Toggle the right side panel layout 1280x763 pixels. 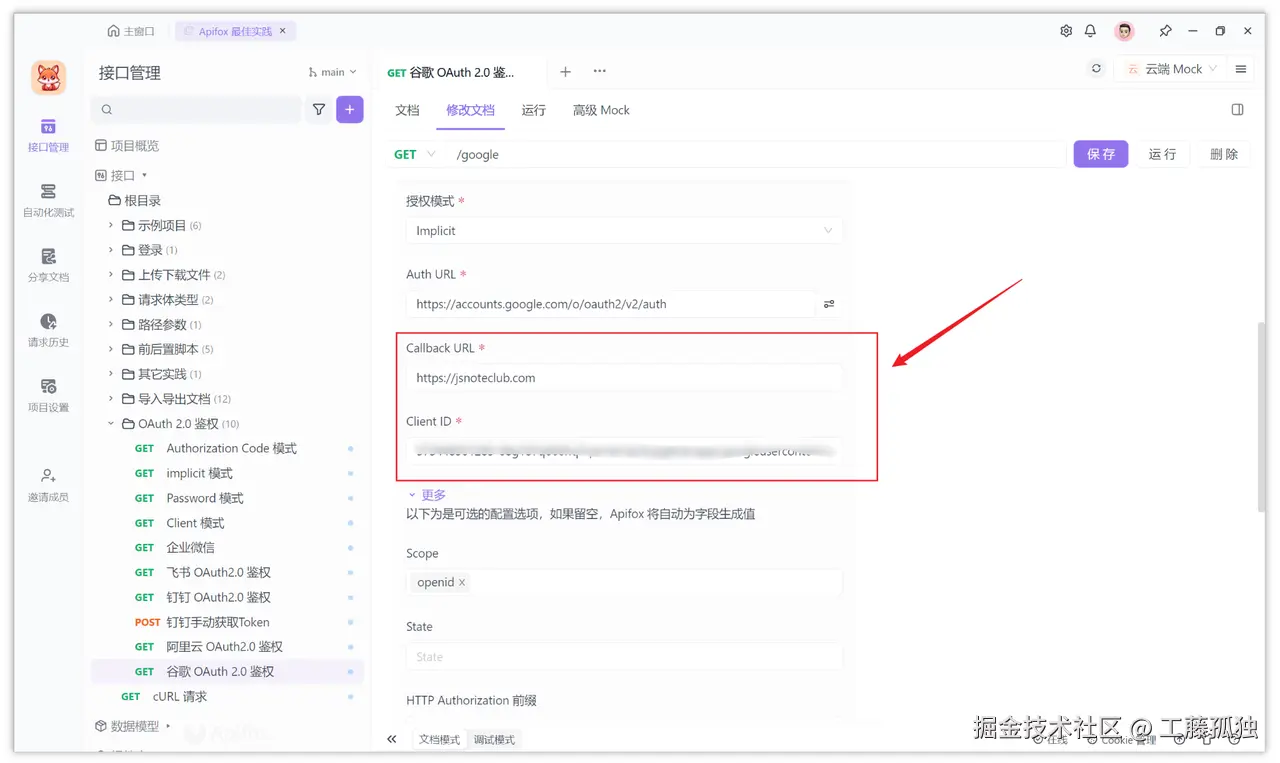pyautogui.click(x=1237, y=109)
